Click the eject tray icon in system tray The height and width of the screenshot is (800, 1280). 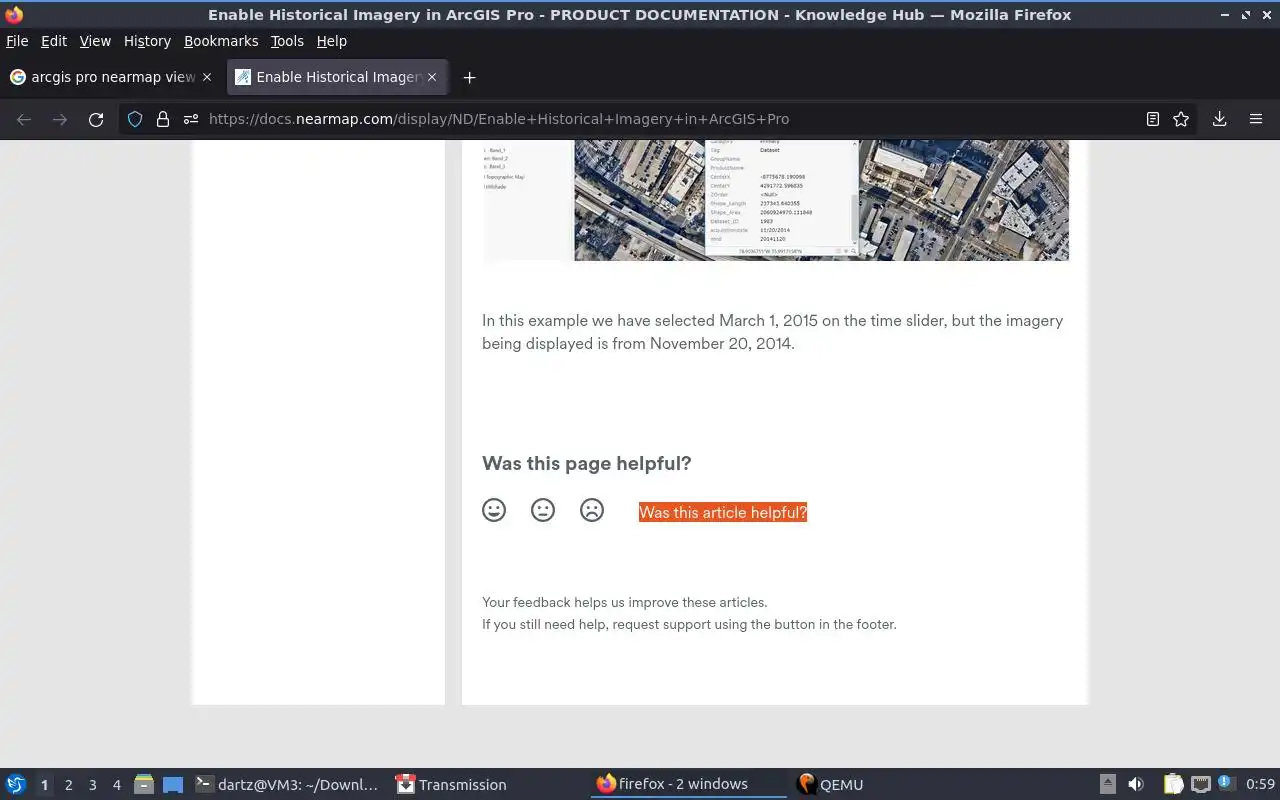pos(1108,785)
